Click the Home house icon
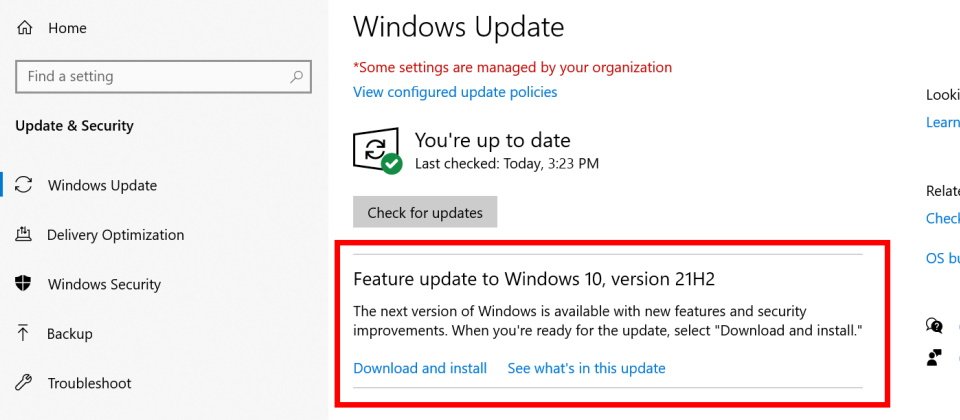The width and height of the screenshot is (960, 420). (24, 28)
